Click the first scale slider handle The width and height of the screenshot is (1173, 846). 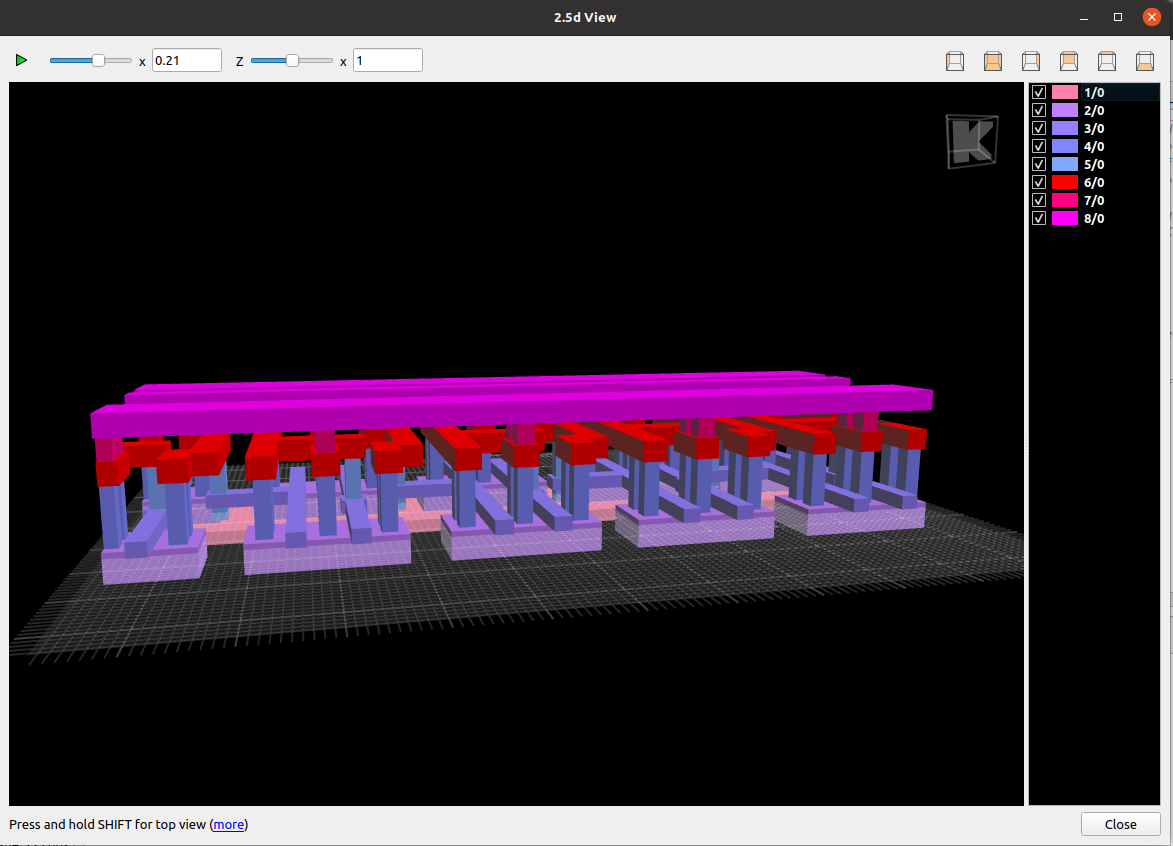98,61
